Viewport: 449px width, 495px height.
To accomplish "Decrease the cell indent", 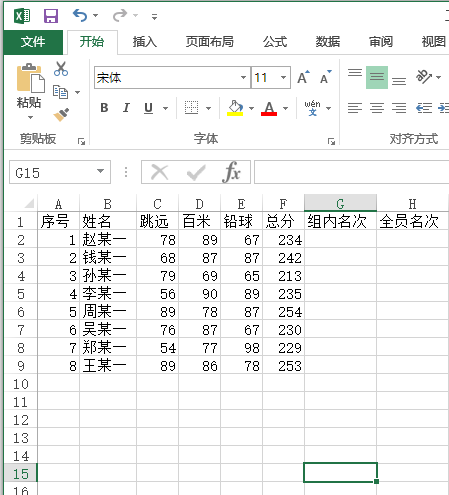I will click(424, 108).
